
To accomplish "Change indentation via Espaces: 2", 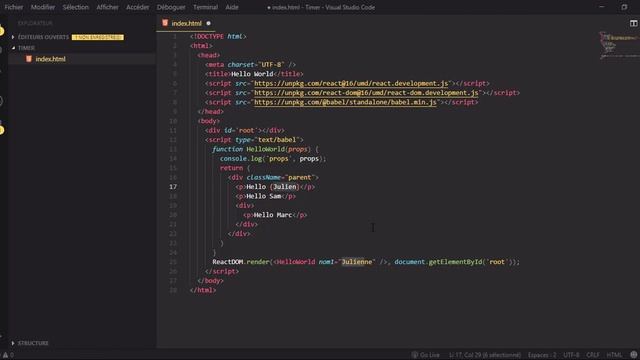I will [x=542, y=355].
